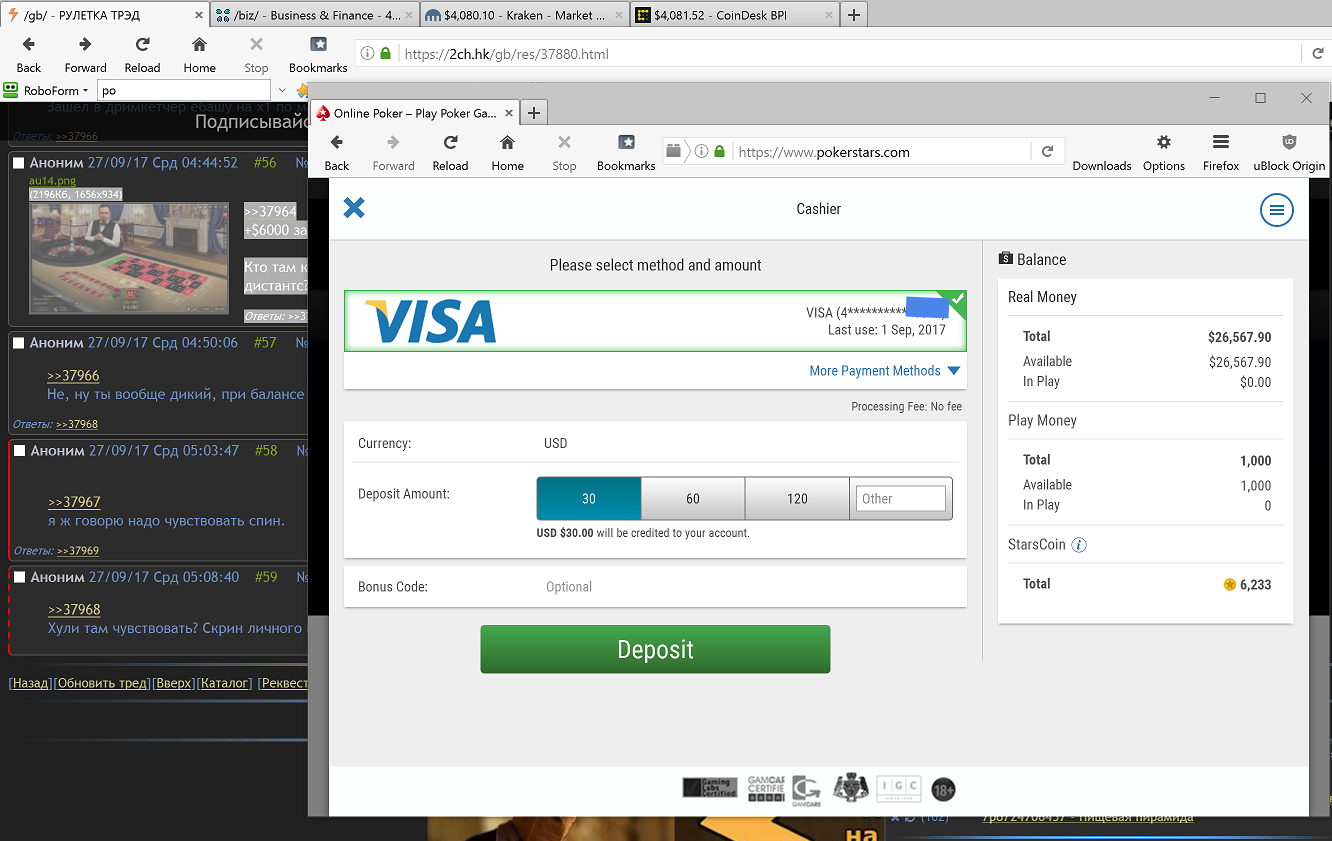
Task: Select the VISA payment card
Action: pos(655,321)
